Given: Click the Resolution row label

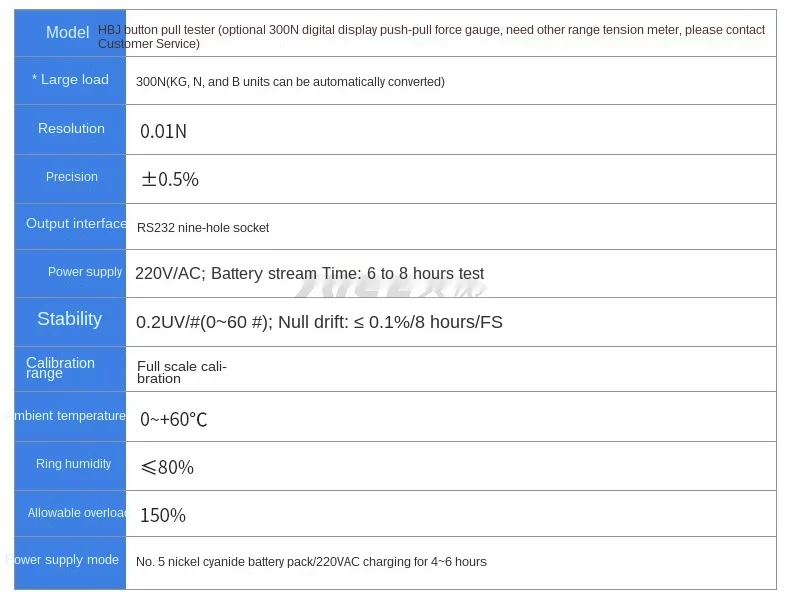Looking at the screenshot, I should pyautogui.click(x=71, y=128).
